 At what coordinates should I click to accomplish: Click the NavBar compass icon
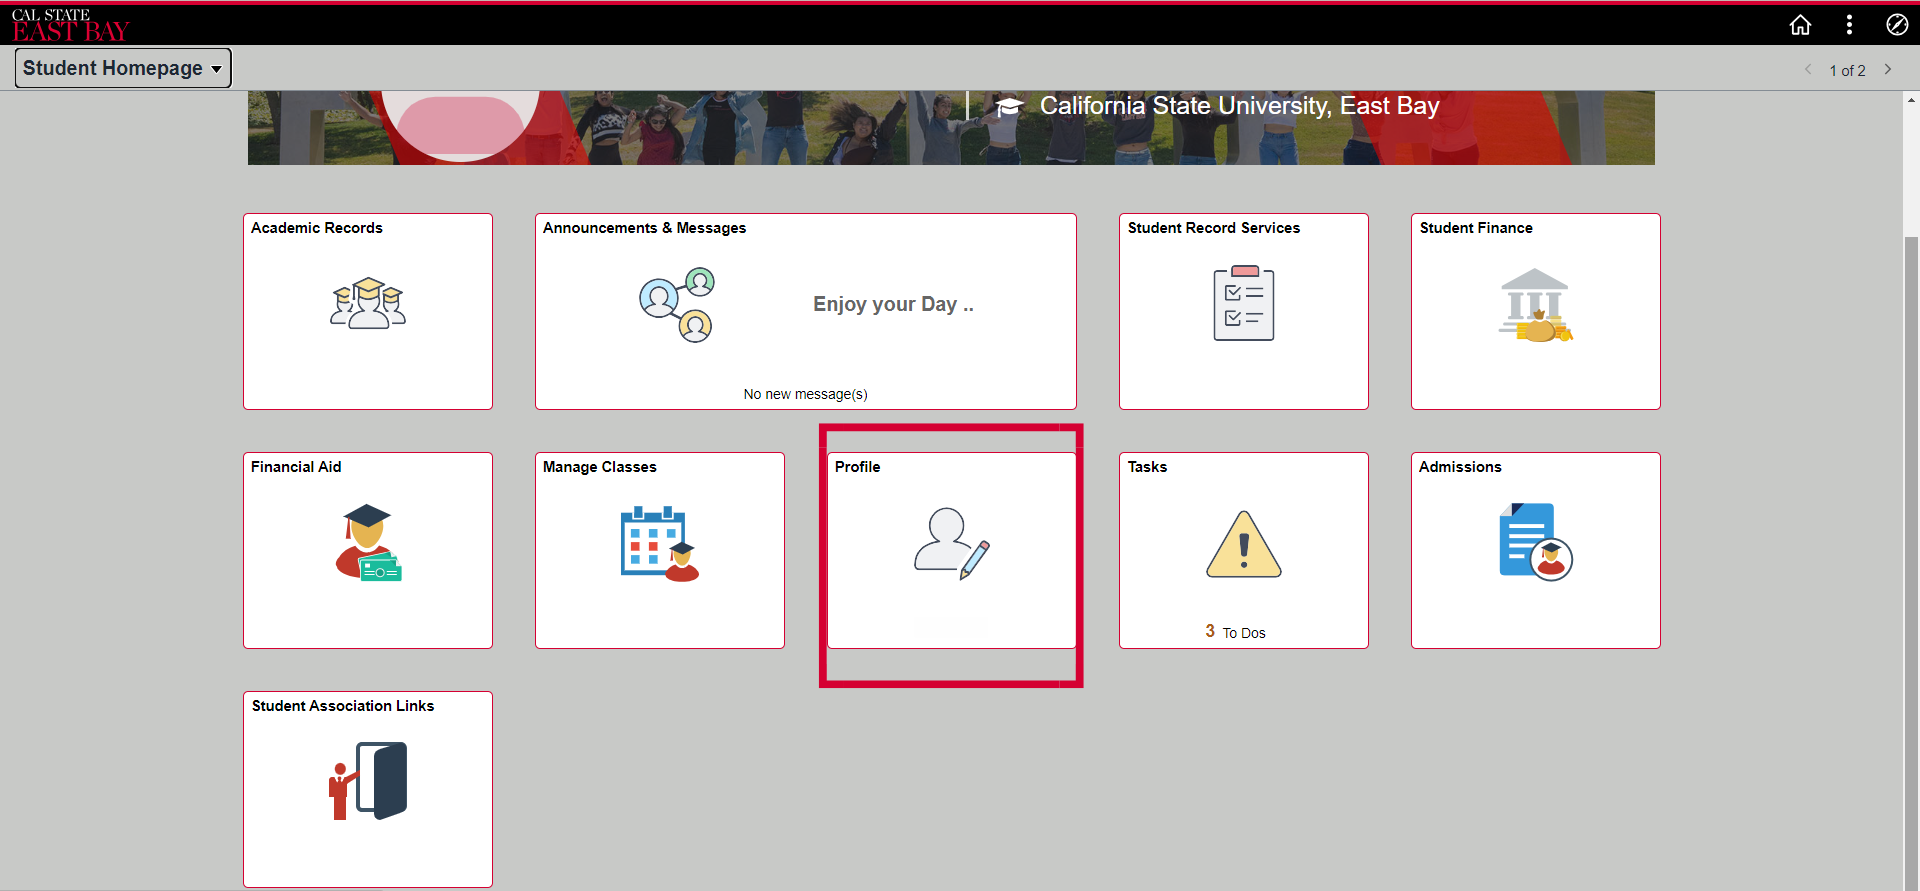1897,25
